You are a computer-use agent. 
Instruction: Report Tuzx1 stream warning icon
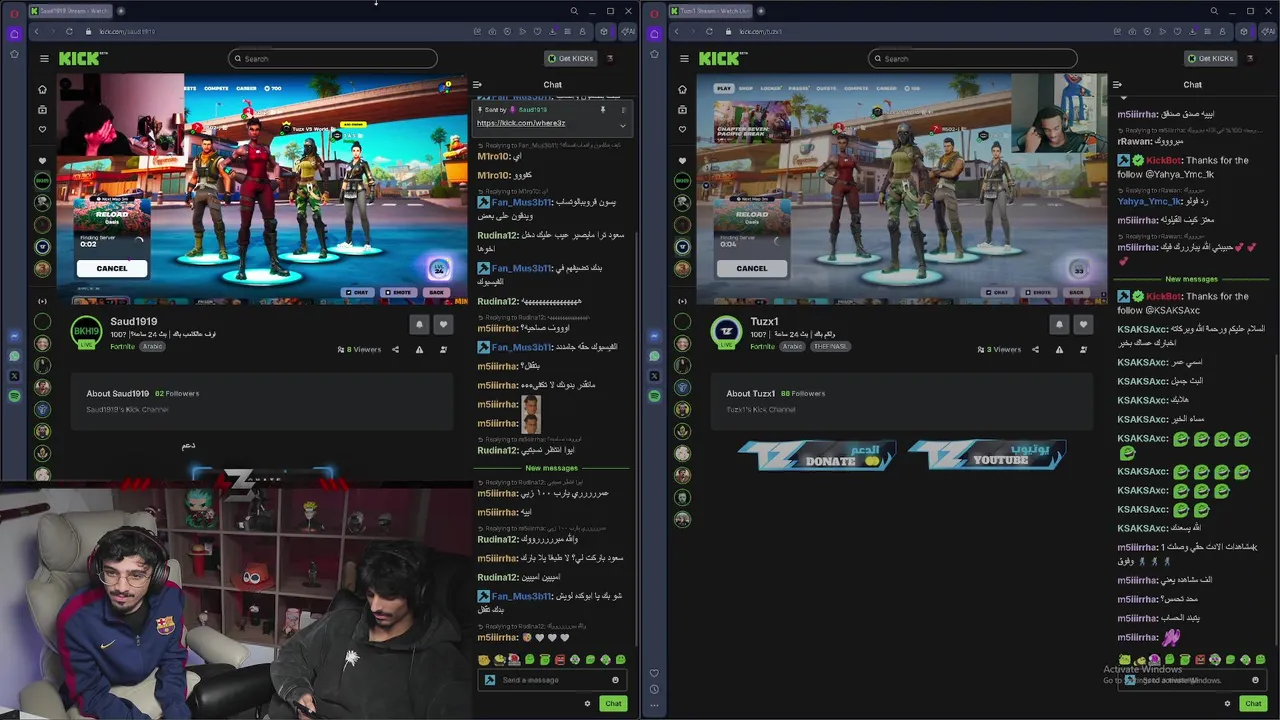point(1059,349)
